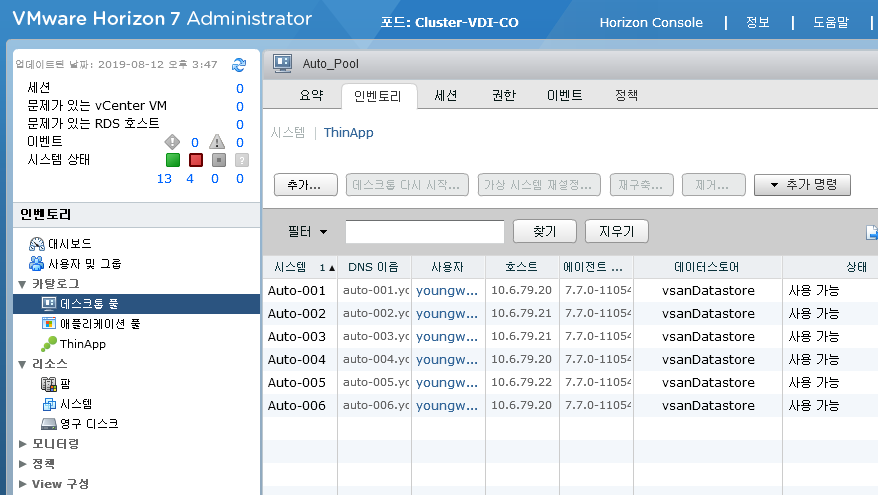Open the Horizon Console link
Viewport: 878px width, 495px height.
651,22
